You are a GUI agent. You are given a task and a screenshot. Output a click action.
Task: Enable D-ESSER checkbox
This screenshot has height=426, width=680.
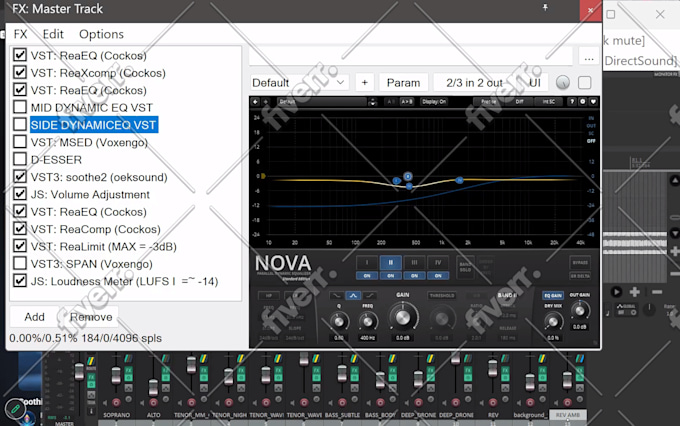20,159
